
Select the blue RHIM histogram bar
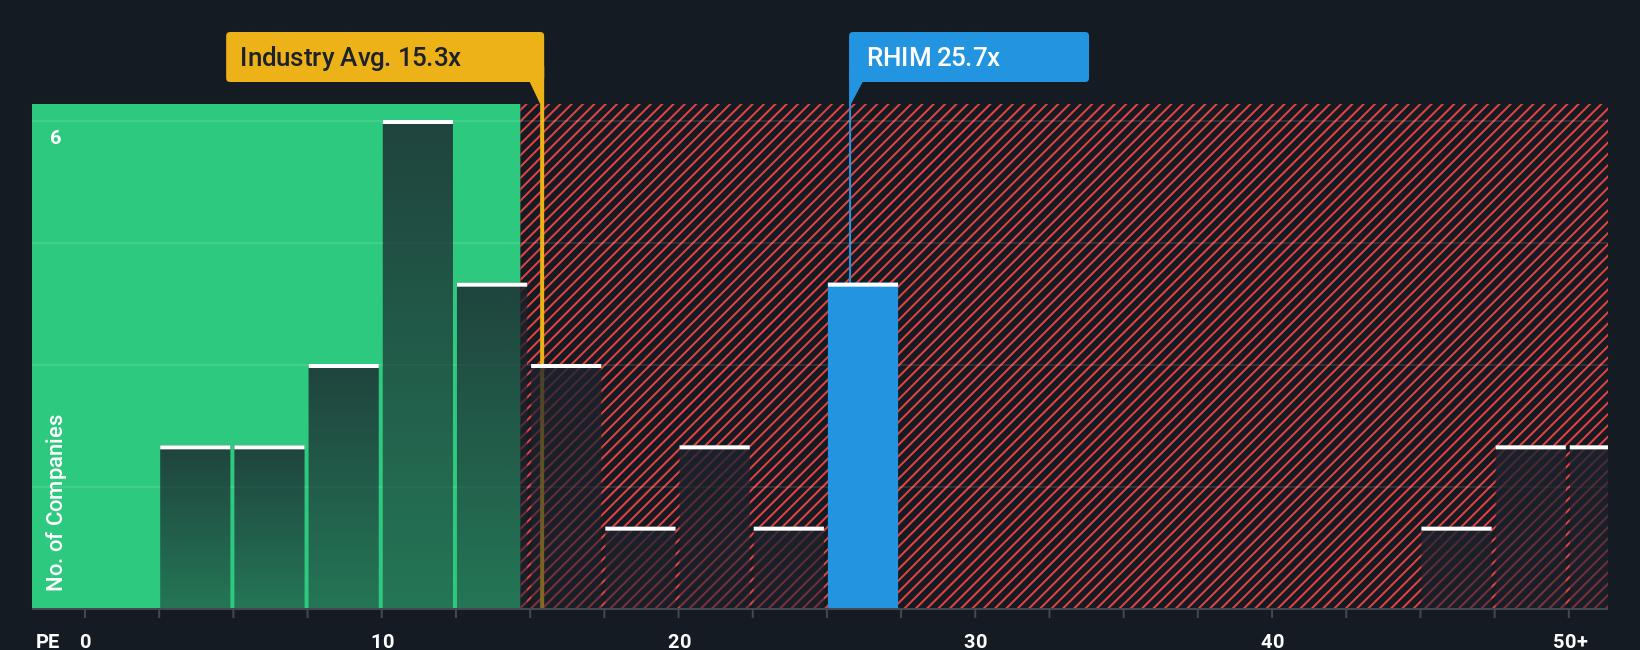pyautogui.click(x=863, y=446)
